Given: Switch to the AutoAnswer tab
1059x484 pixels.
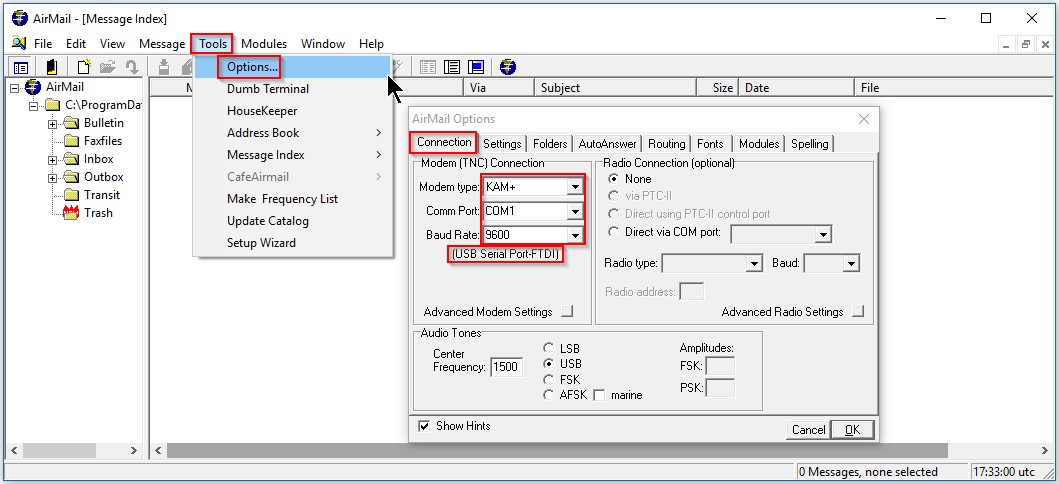Looking at the screenshot, I should 607,144.
